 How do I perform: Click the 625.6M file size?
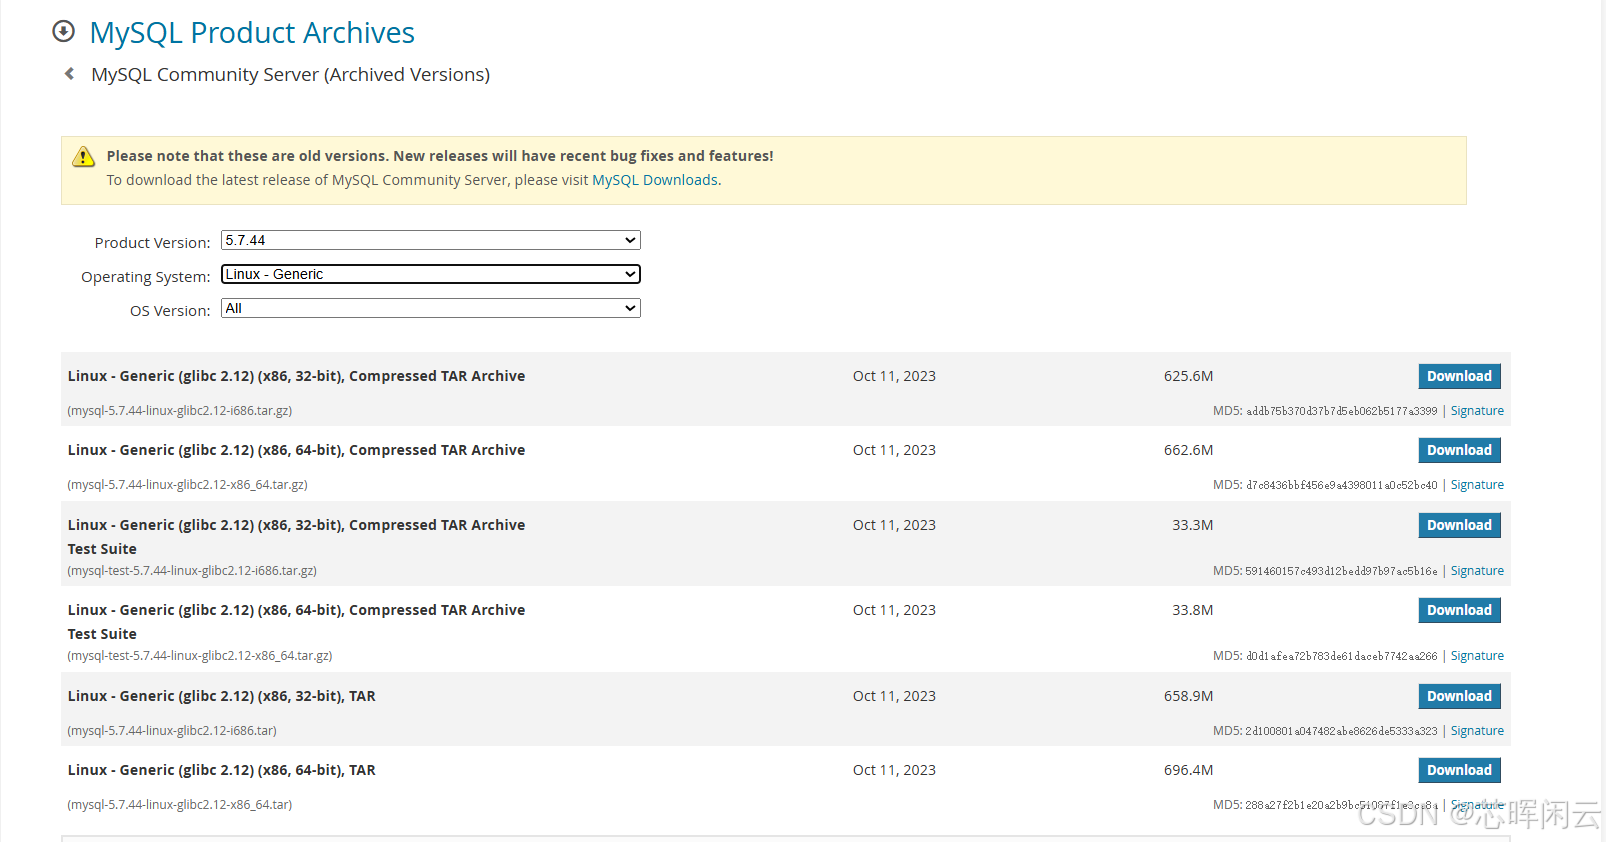click(1188, 376)
